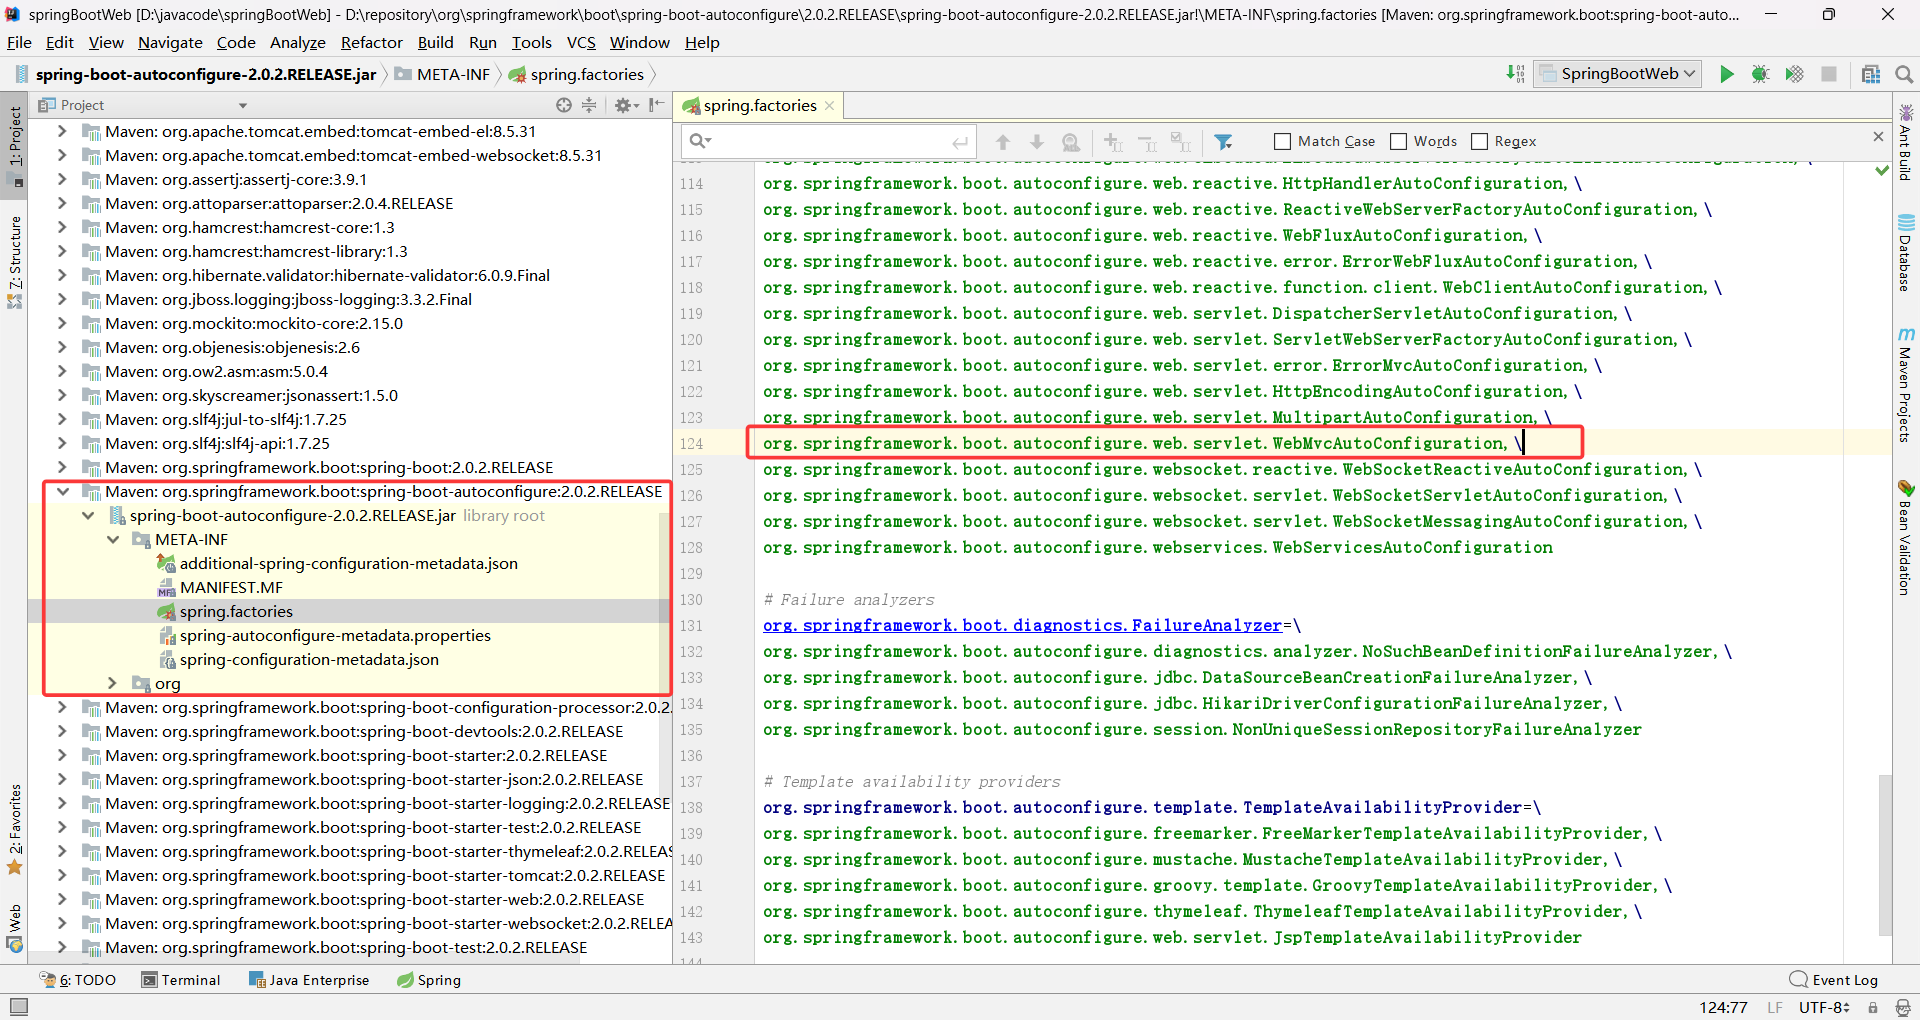Click the find text input field
The height and width of the screenshot is (1020, 1920).
coord(830,141)
